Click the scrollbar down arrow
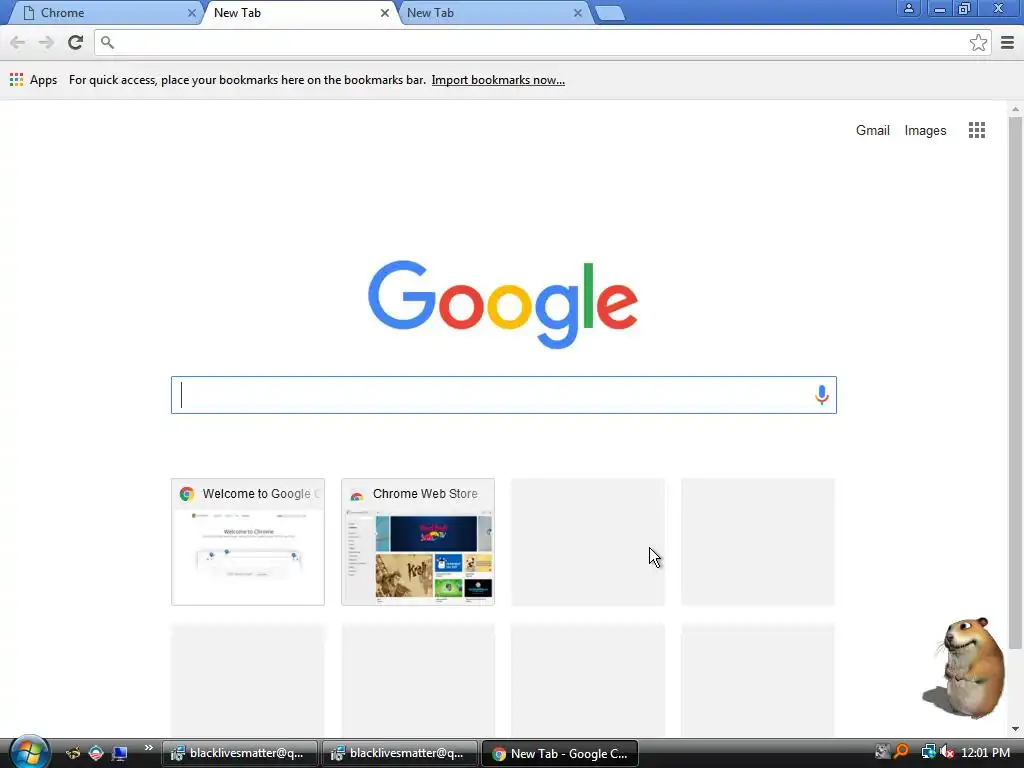The width and height of the screenshot is (1024, 768). 1015,729
